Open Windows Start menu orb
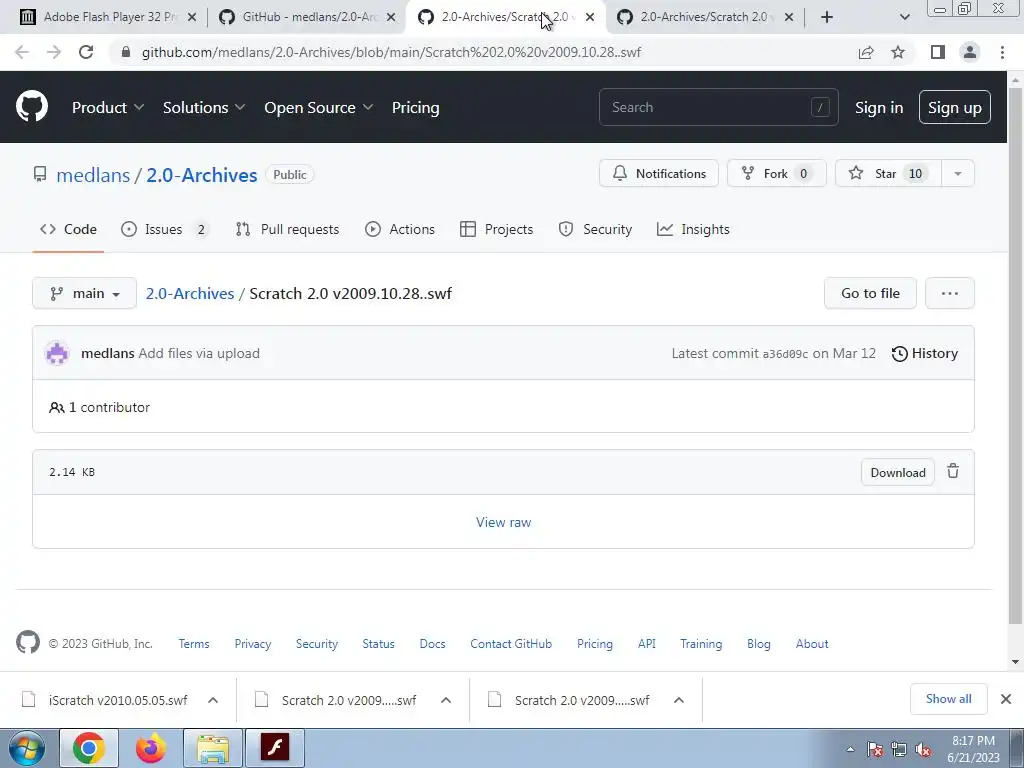Viewport: 1024px width, 768px height. 27,748
